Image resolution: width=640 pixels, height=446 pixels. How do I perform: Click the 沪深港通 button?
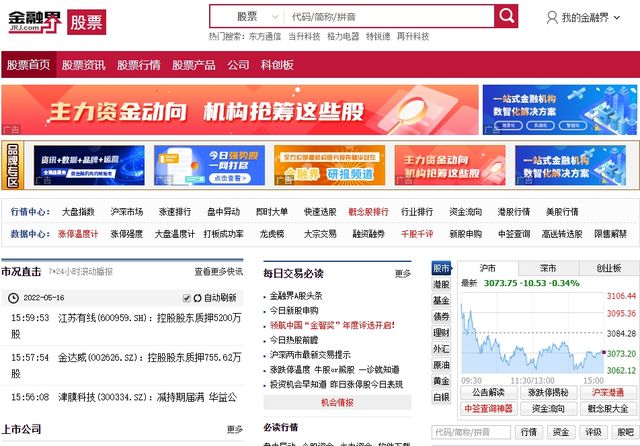click(608, 393)
